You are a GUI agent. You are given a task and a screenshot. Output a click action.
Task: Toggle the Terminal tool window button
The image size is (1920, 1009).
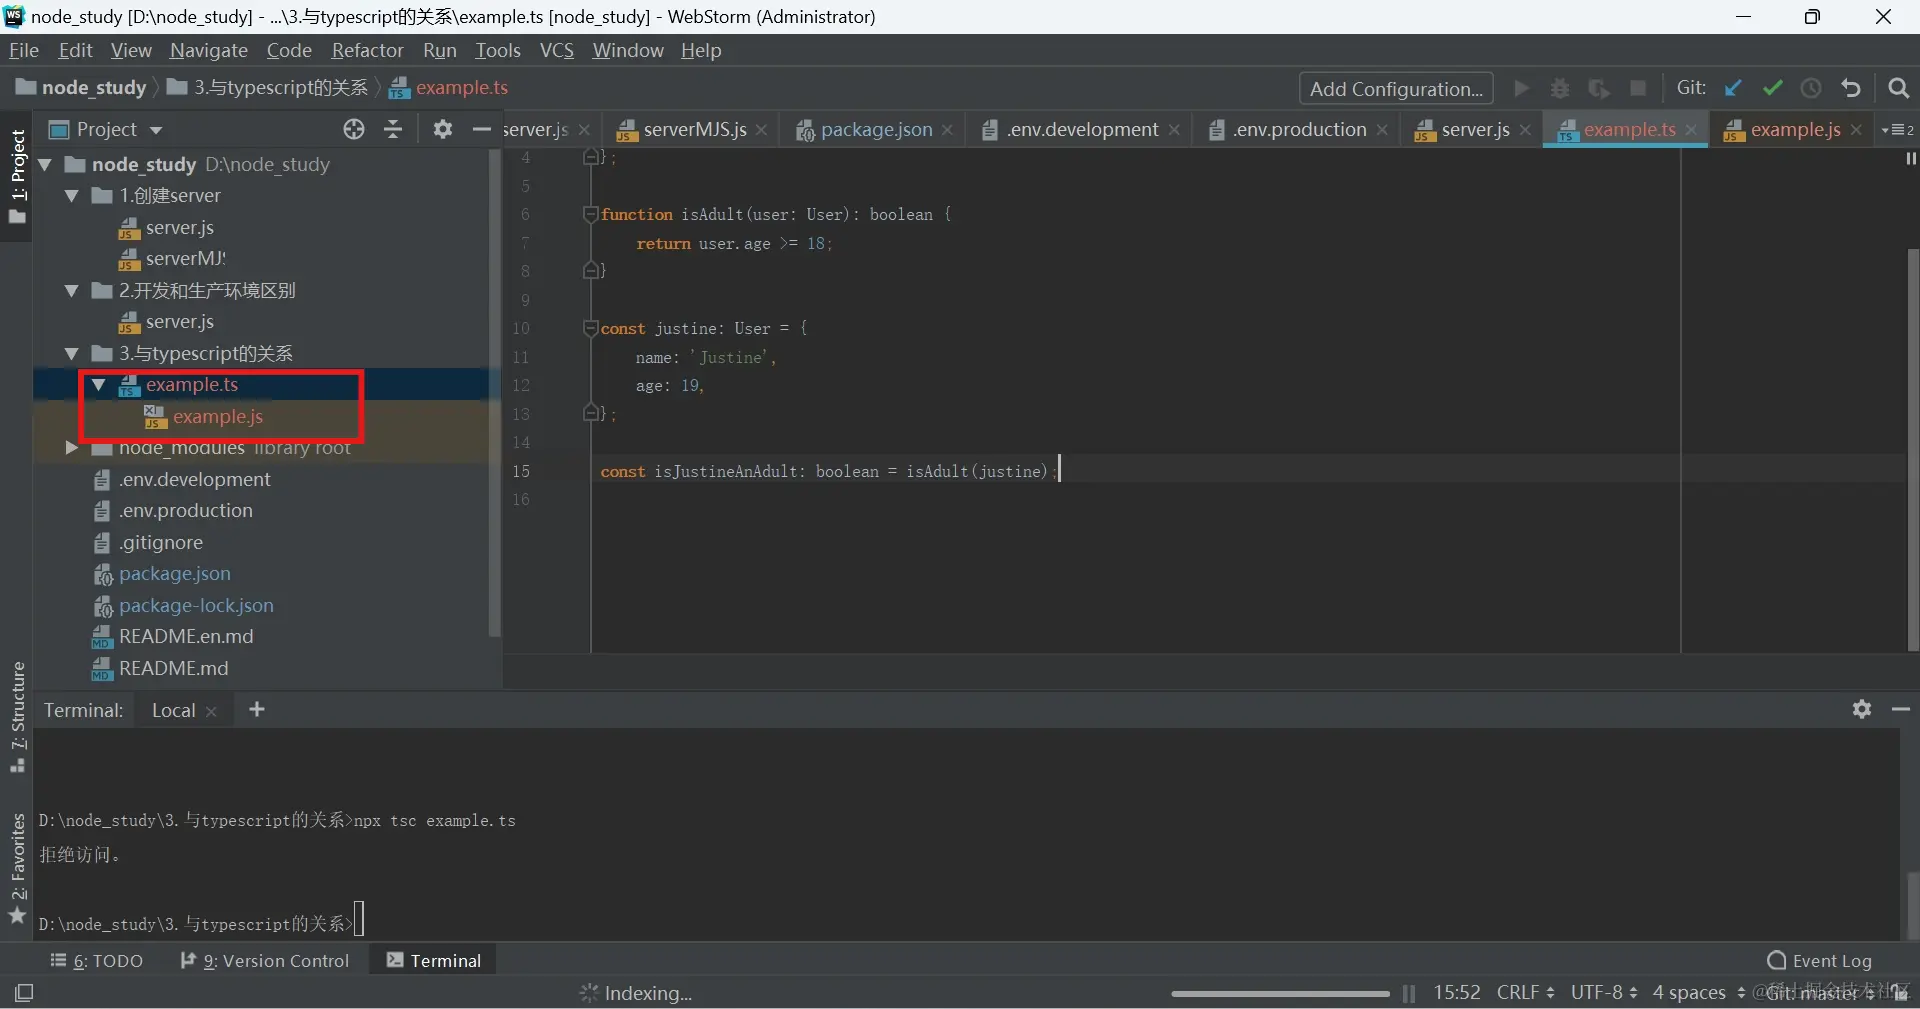point(434,961)
